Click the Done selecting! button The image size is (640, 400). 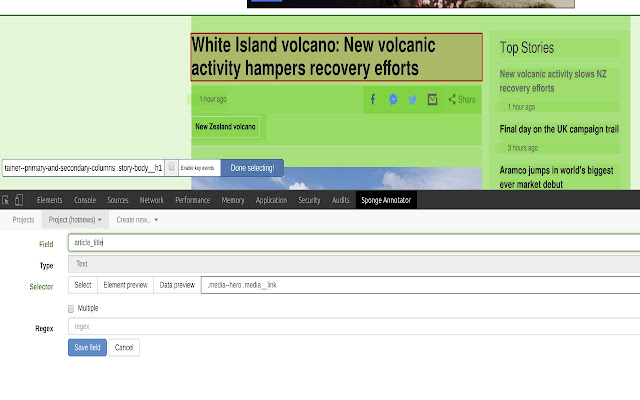pyautogui.click(x=252, y=168)
